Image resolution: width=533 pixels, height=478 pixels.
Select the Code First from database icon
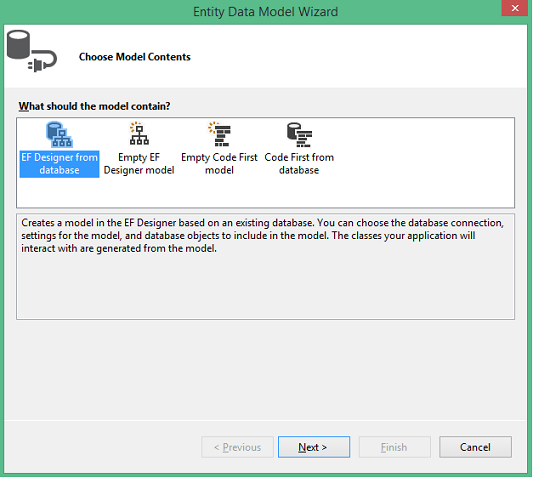[x=299, y=135]
